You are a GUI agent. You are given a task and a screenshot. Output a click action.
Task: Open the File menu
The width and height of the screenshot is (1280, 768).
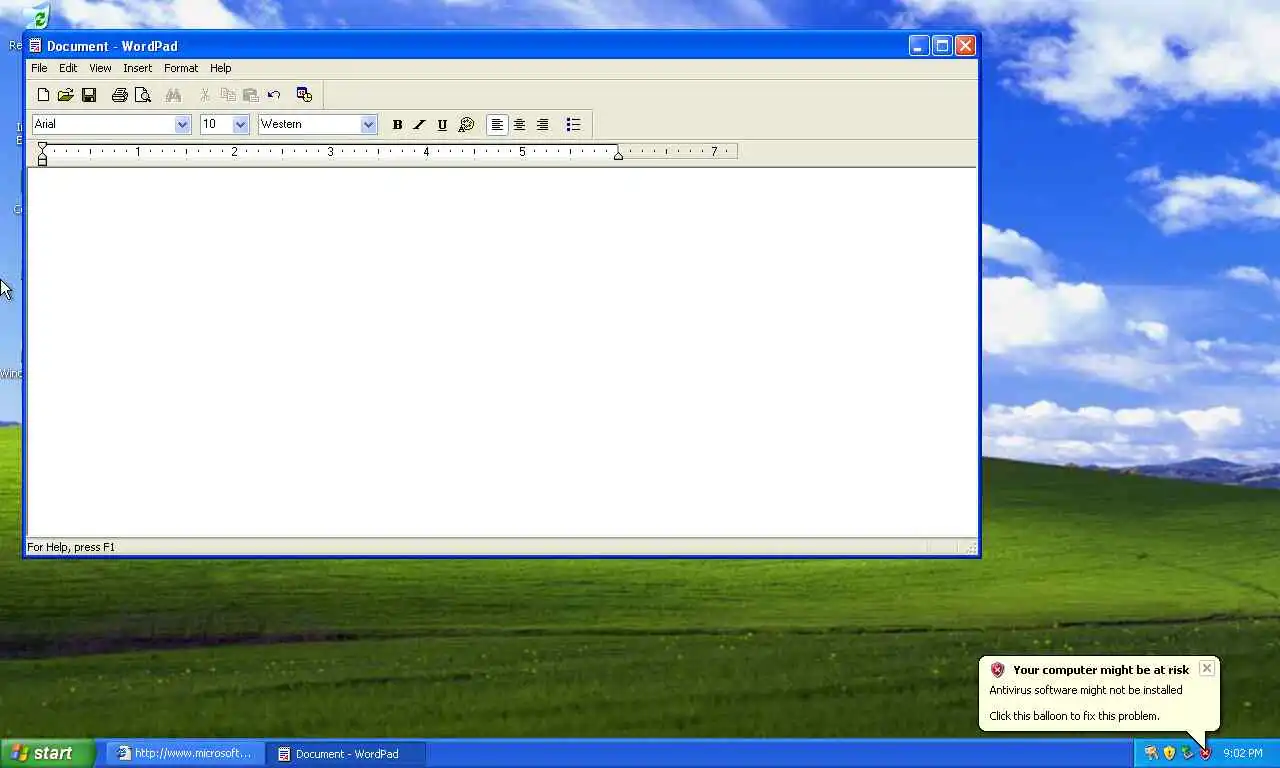pyautogui.click(x=39, y=68)
